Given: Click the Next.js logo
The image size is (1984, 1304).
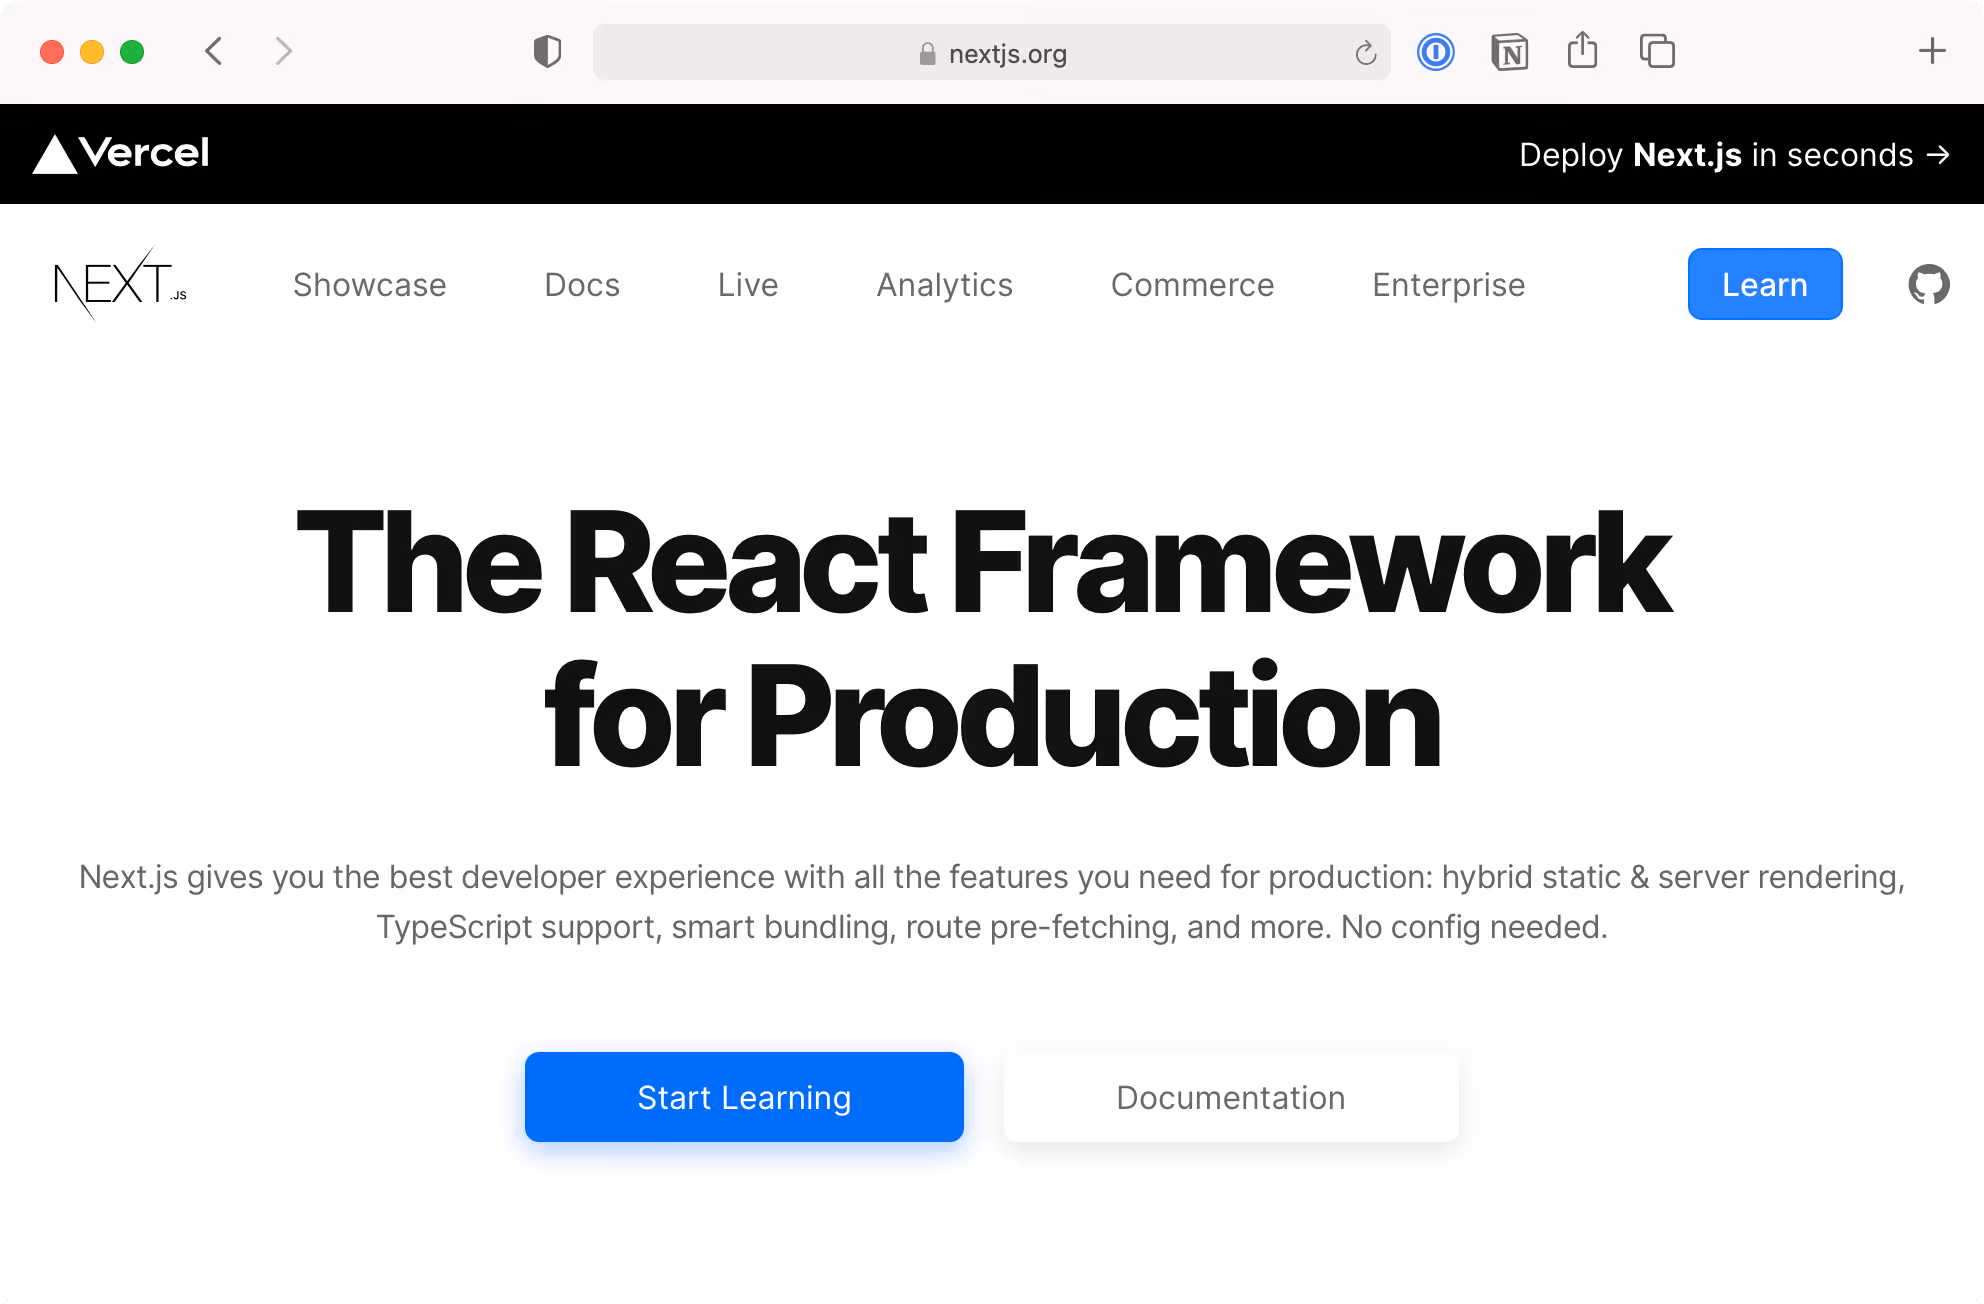Looking at the screenshot, I should pos(120,283).
